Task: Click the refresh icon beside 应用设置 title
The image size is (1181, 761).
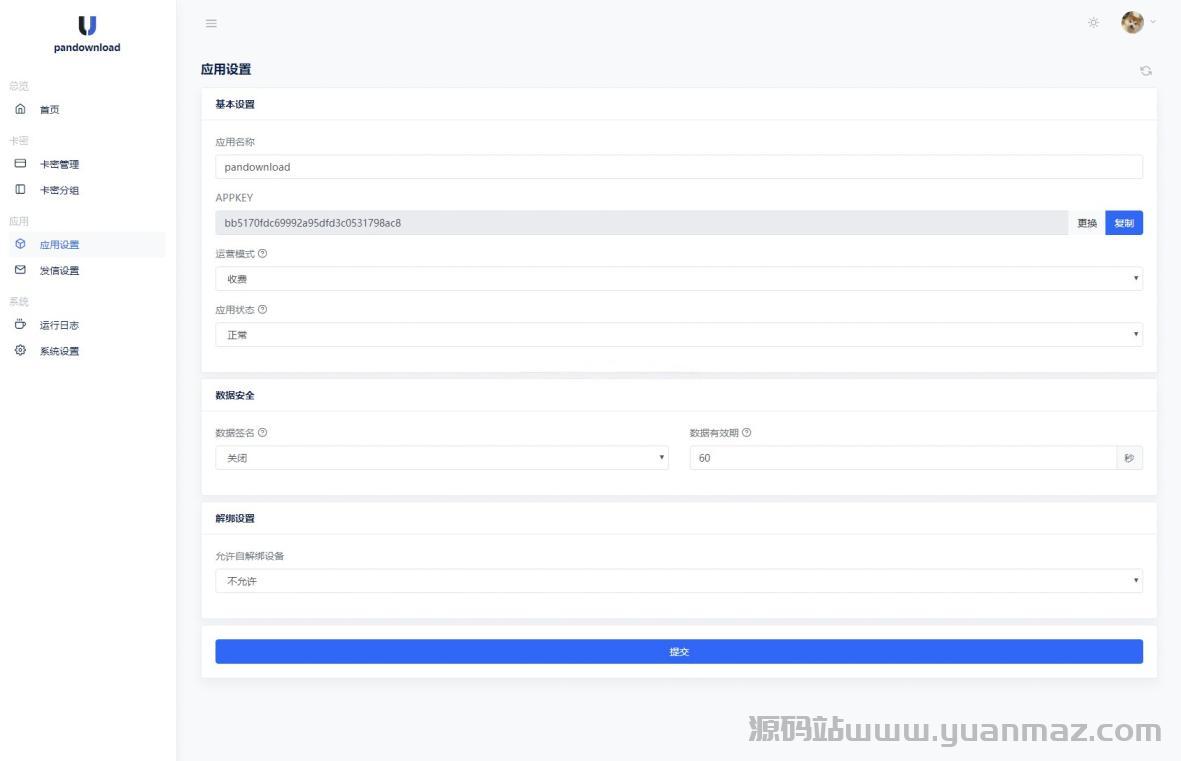Action: pyautogui.click(x=1145, y=71)
